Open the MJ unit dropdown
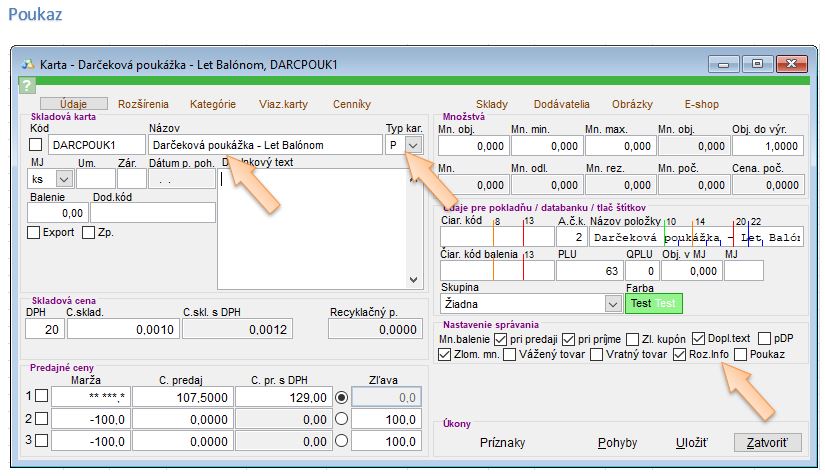The height and width of the screenshot is (476, 825). pyautogui.click(x=63, y=179)
